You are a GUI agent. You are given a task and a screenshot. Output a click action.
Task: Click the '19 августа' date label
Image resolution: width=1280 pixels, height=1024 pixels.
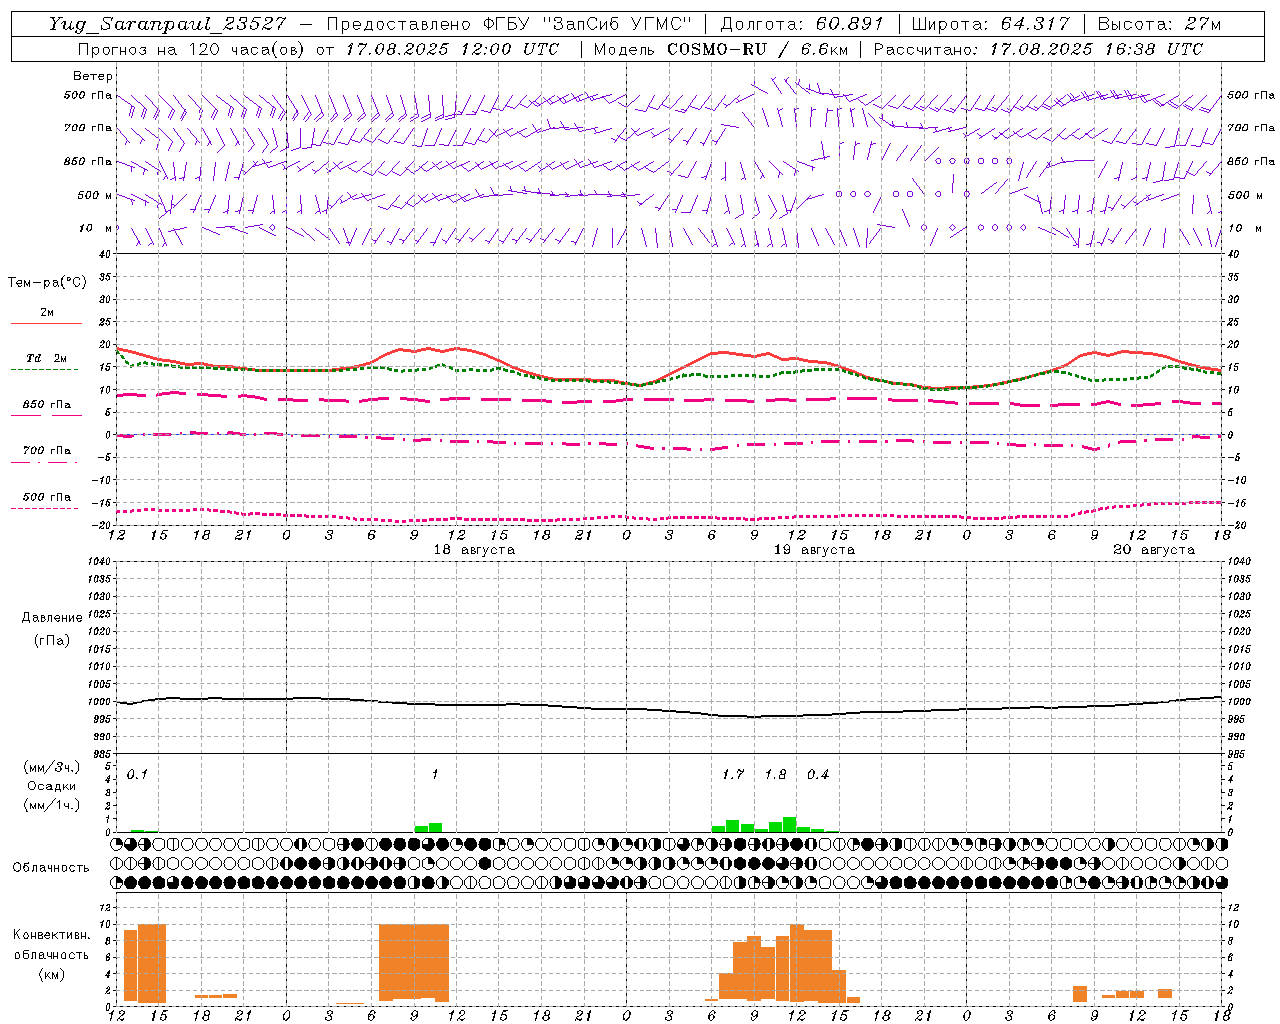coord(814,550)
